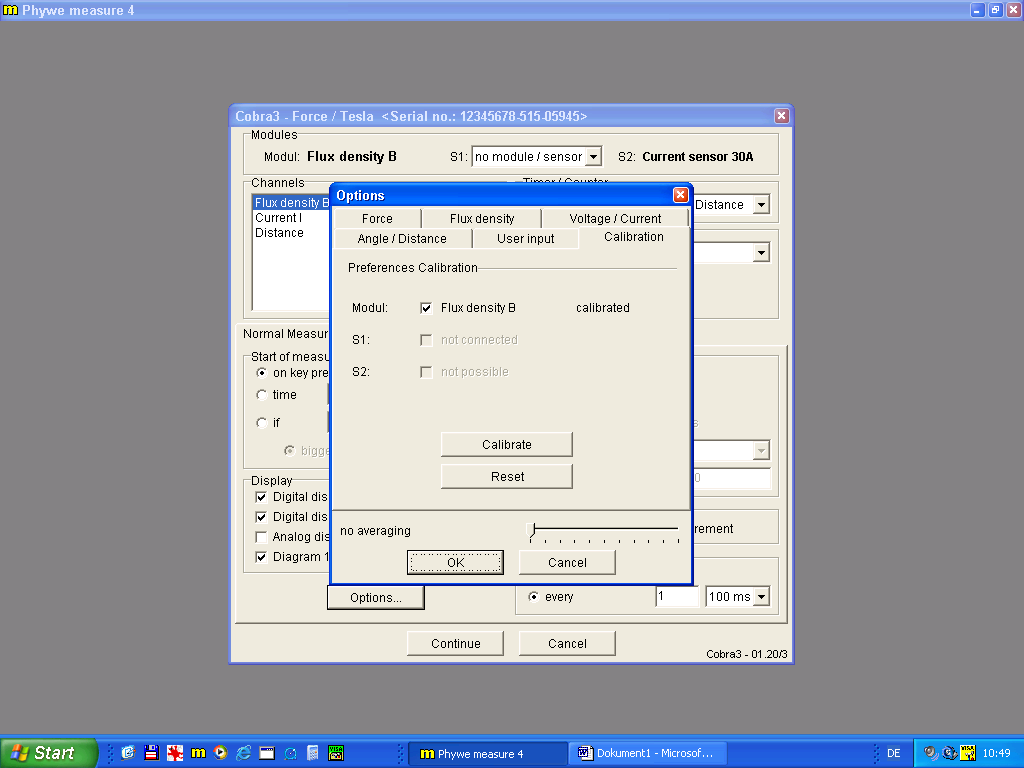Screen dimensions: 1024x768
Task: Toggle the first Digital display checkbox
Action: point(261,497)
